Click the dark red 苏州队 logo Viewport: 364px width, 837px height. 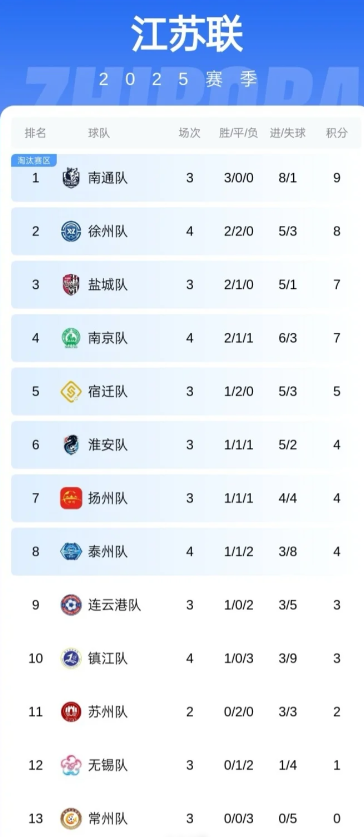[71, 712]
